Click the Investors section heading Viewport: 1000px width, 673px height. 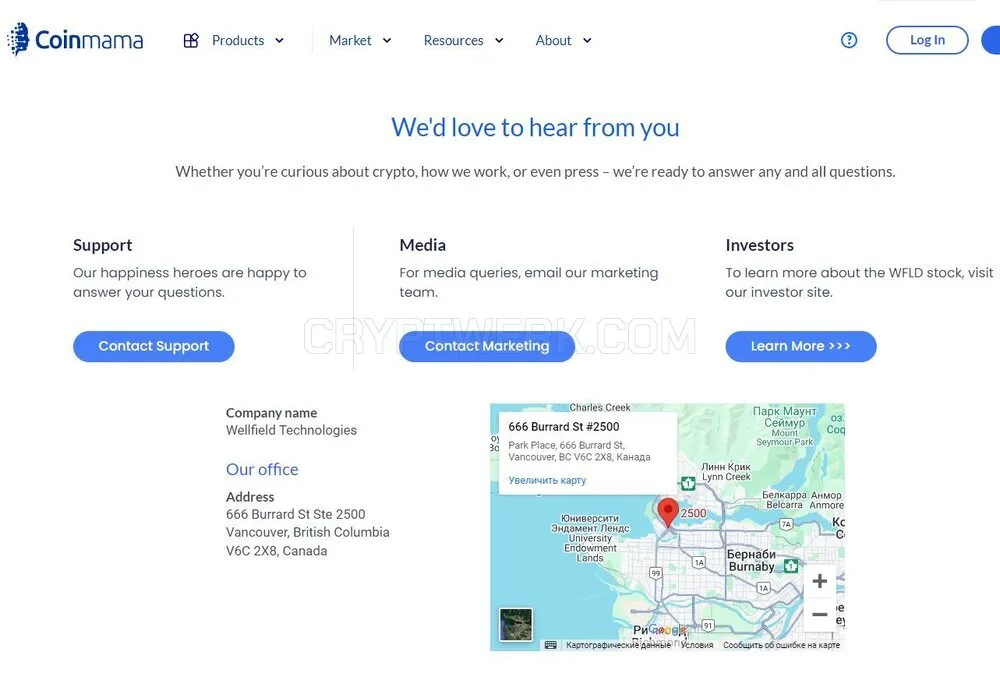(x=760, y=245)
